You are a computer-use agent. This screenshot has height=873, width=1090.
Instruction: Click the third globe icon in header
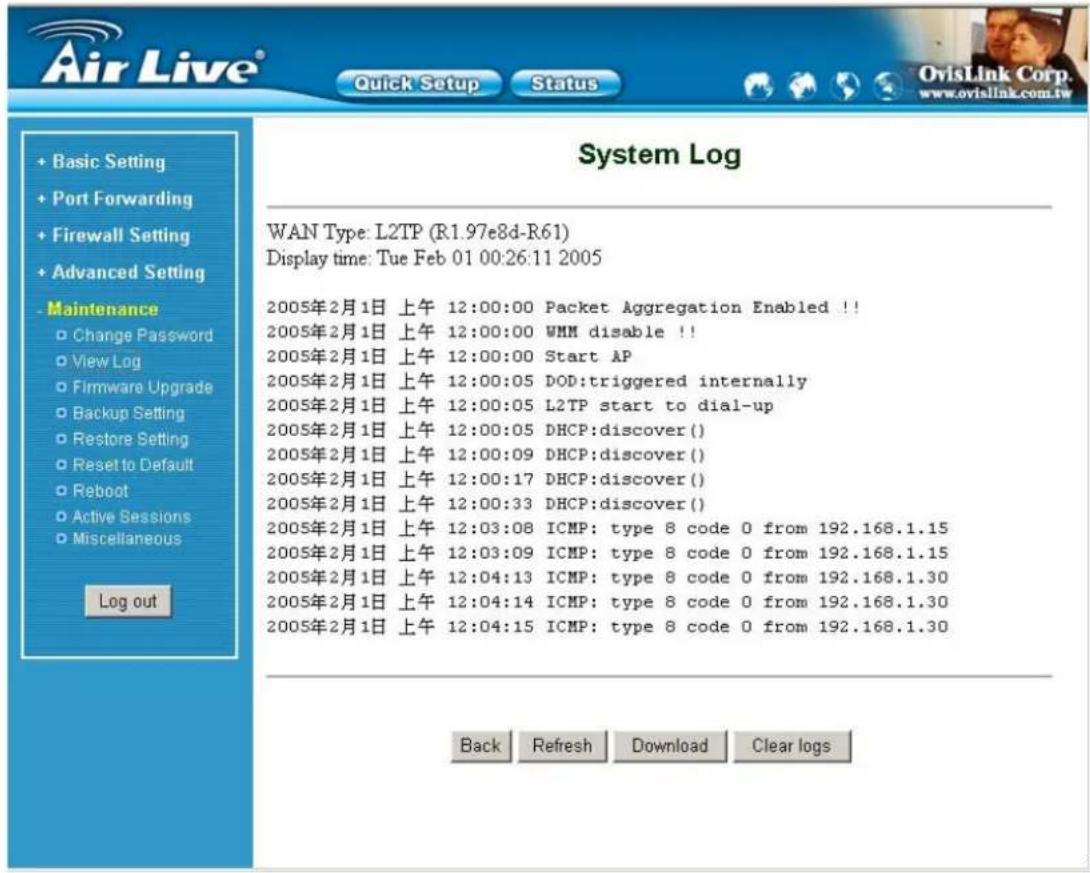coord(845,86)
